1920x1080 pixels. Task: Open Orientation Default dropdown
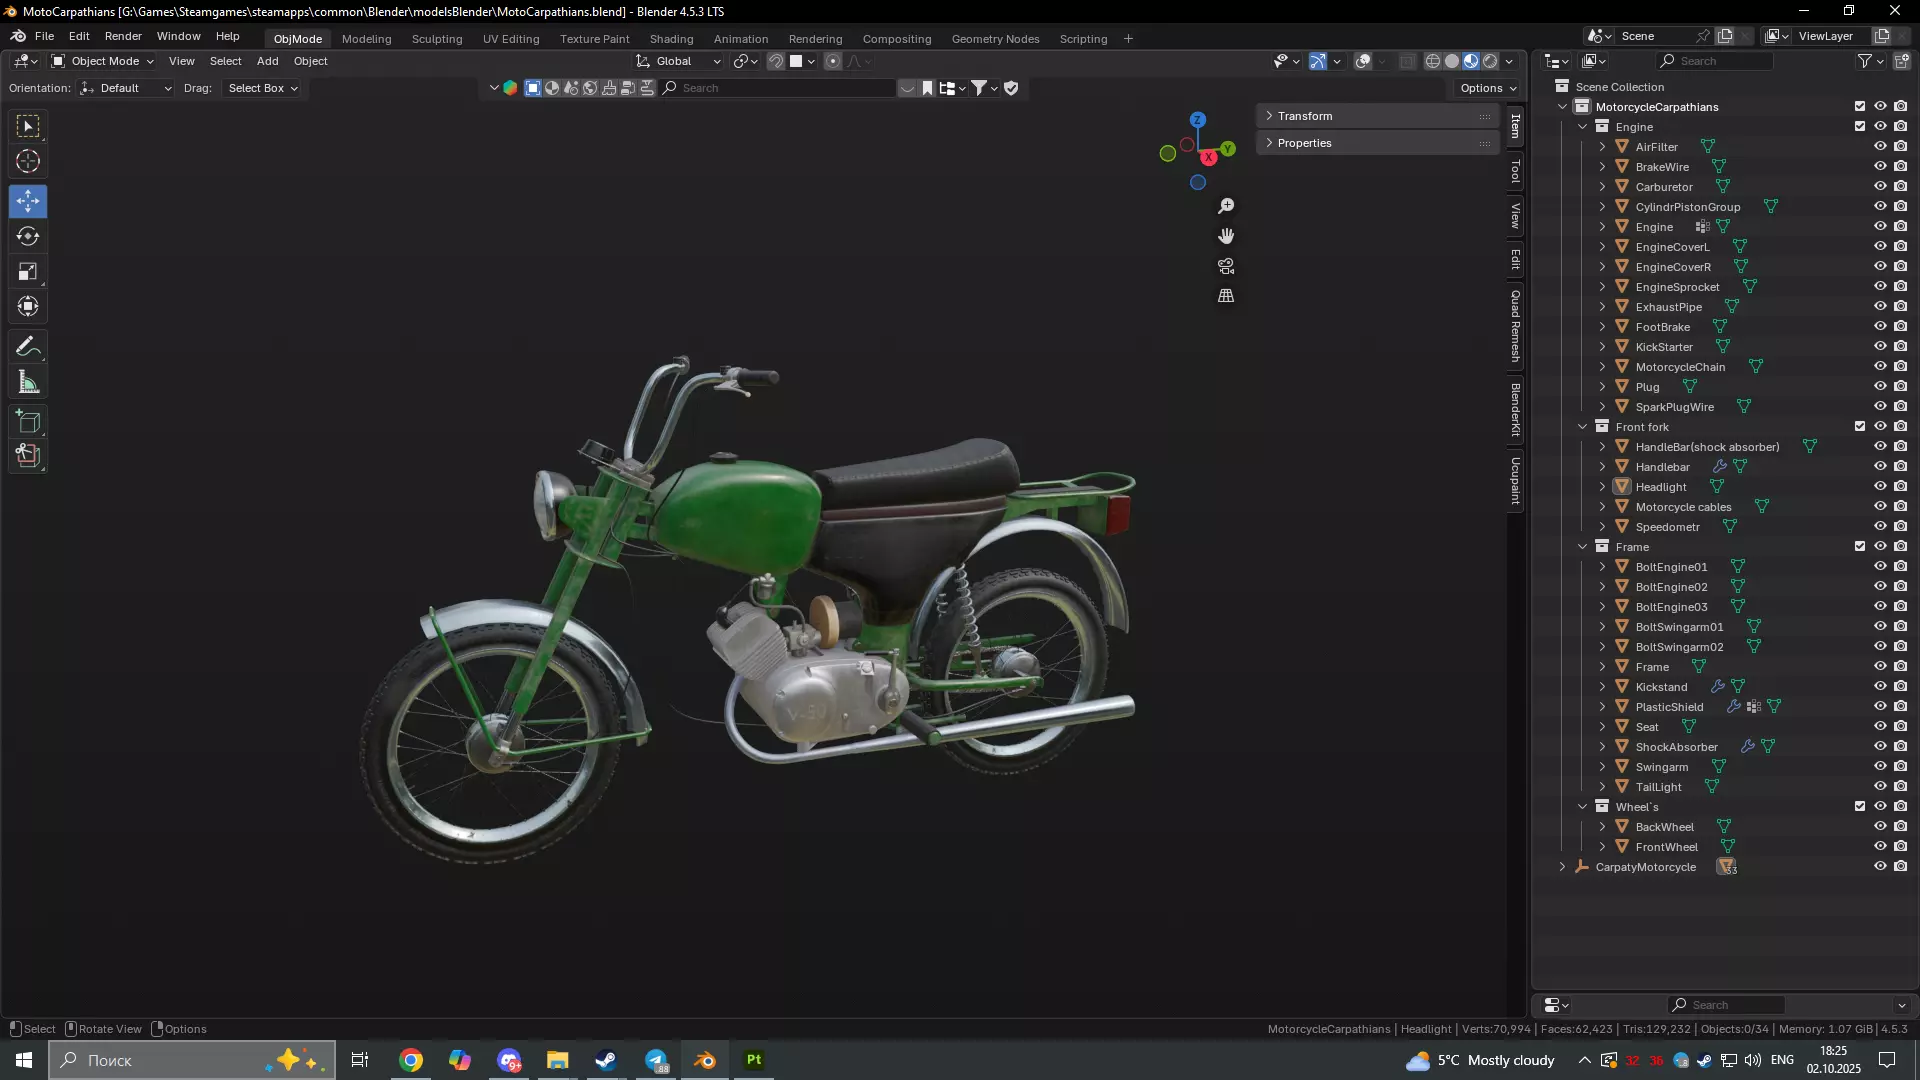pos(126,88)
